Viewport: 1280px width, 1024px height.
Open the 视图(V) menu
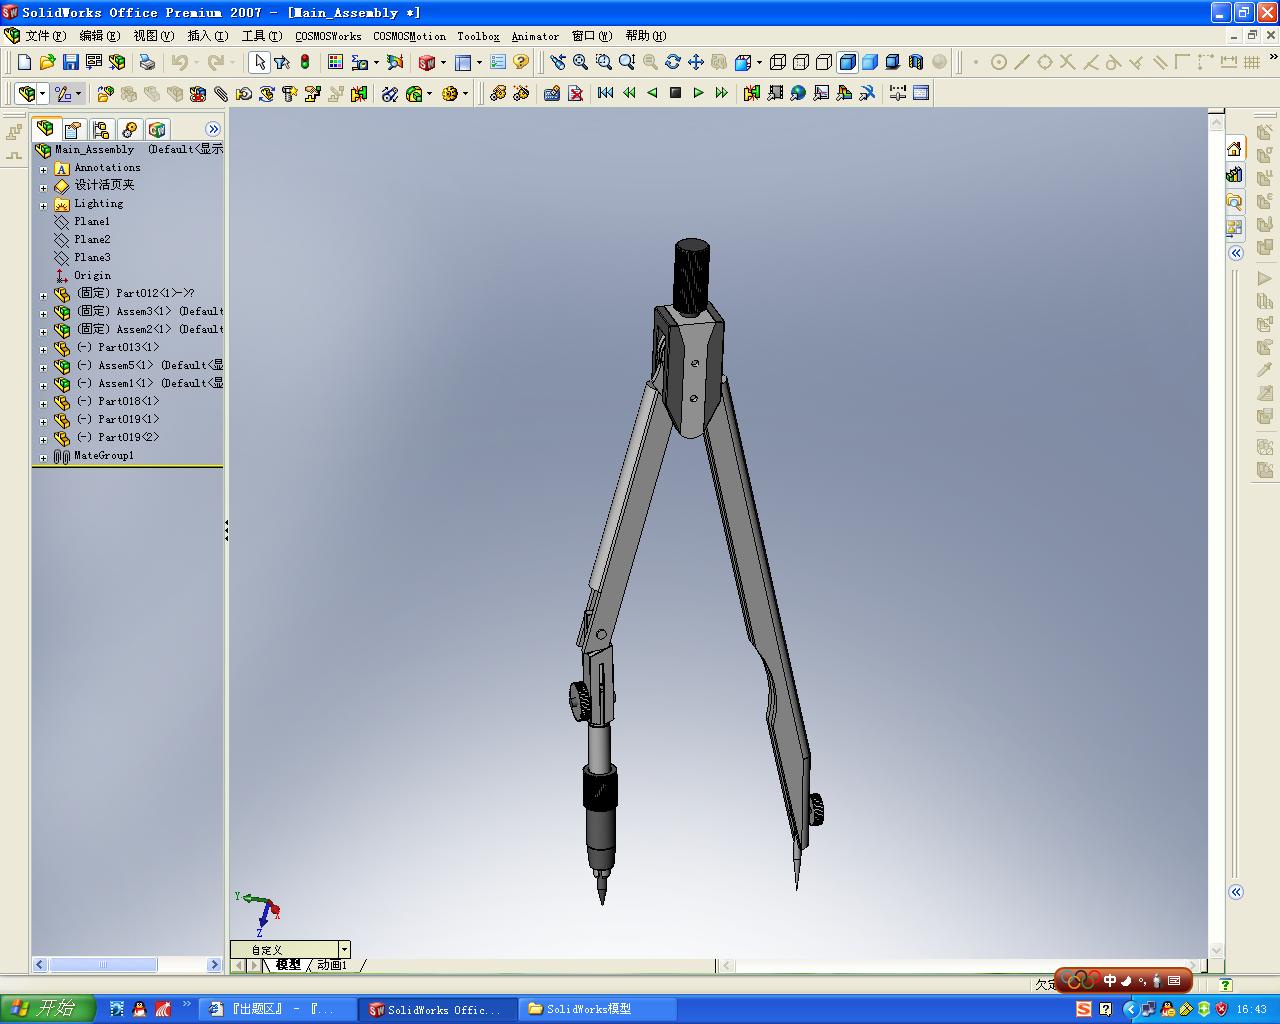(153, 36)
